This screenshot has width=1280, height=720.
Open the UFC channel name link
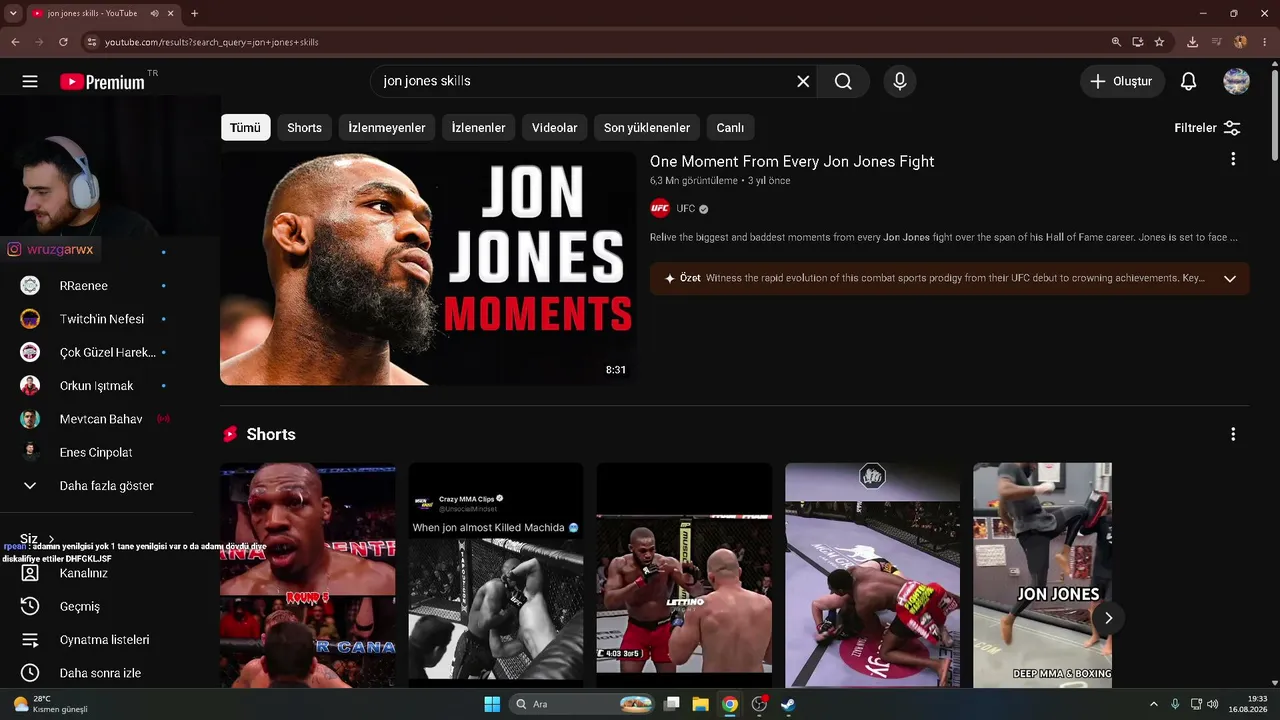tap(686, 209)
